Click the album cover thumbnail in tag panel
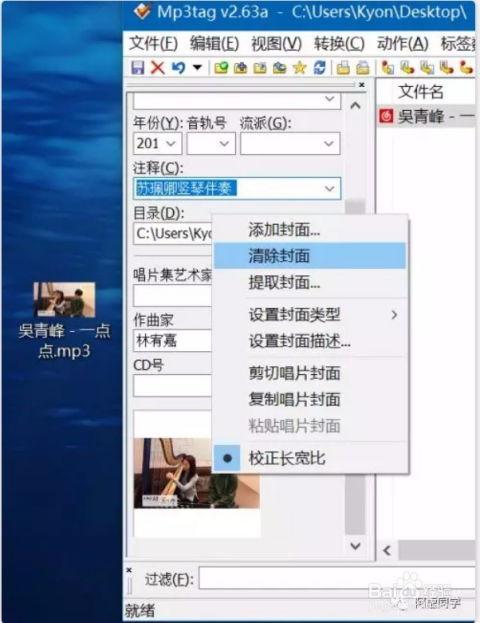 click(x=196, y=473)
